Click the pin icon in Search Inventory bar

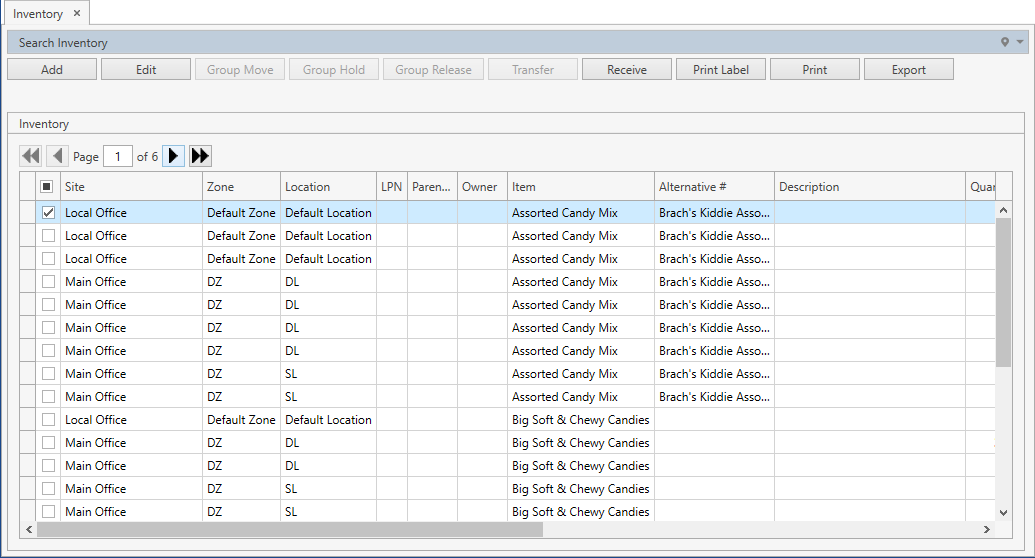(x=1005, y=43)
